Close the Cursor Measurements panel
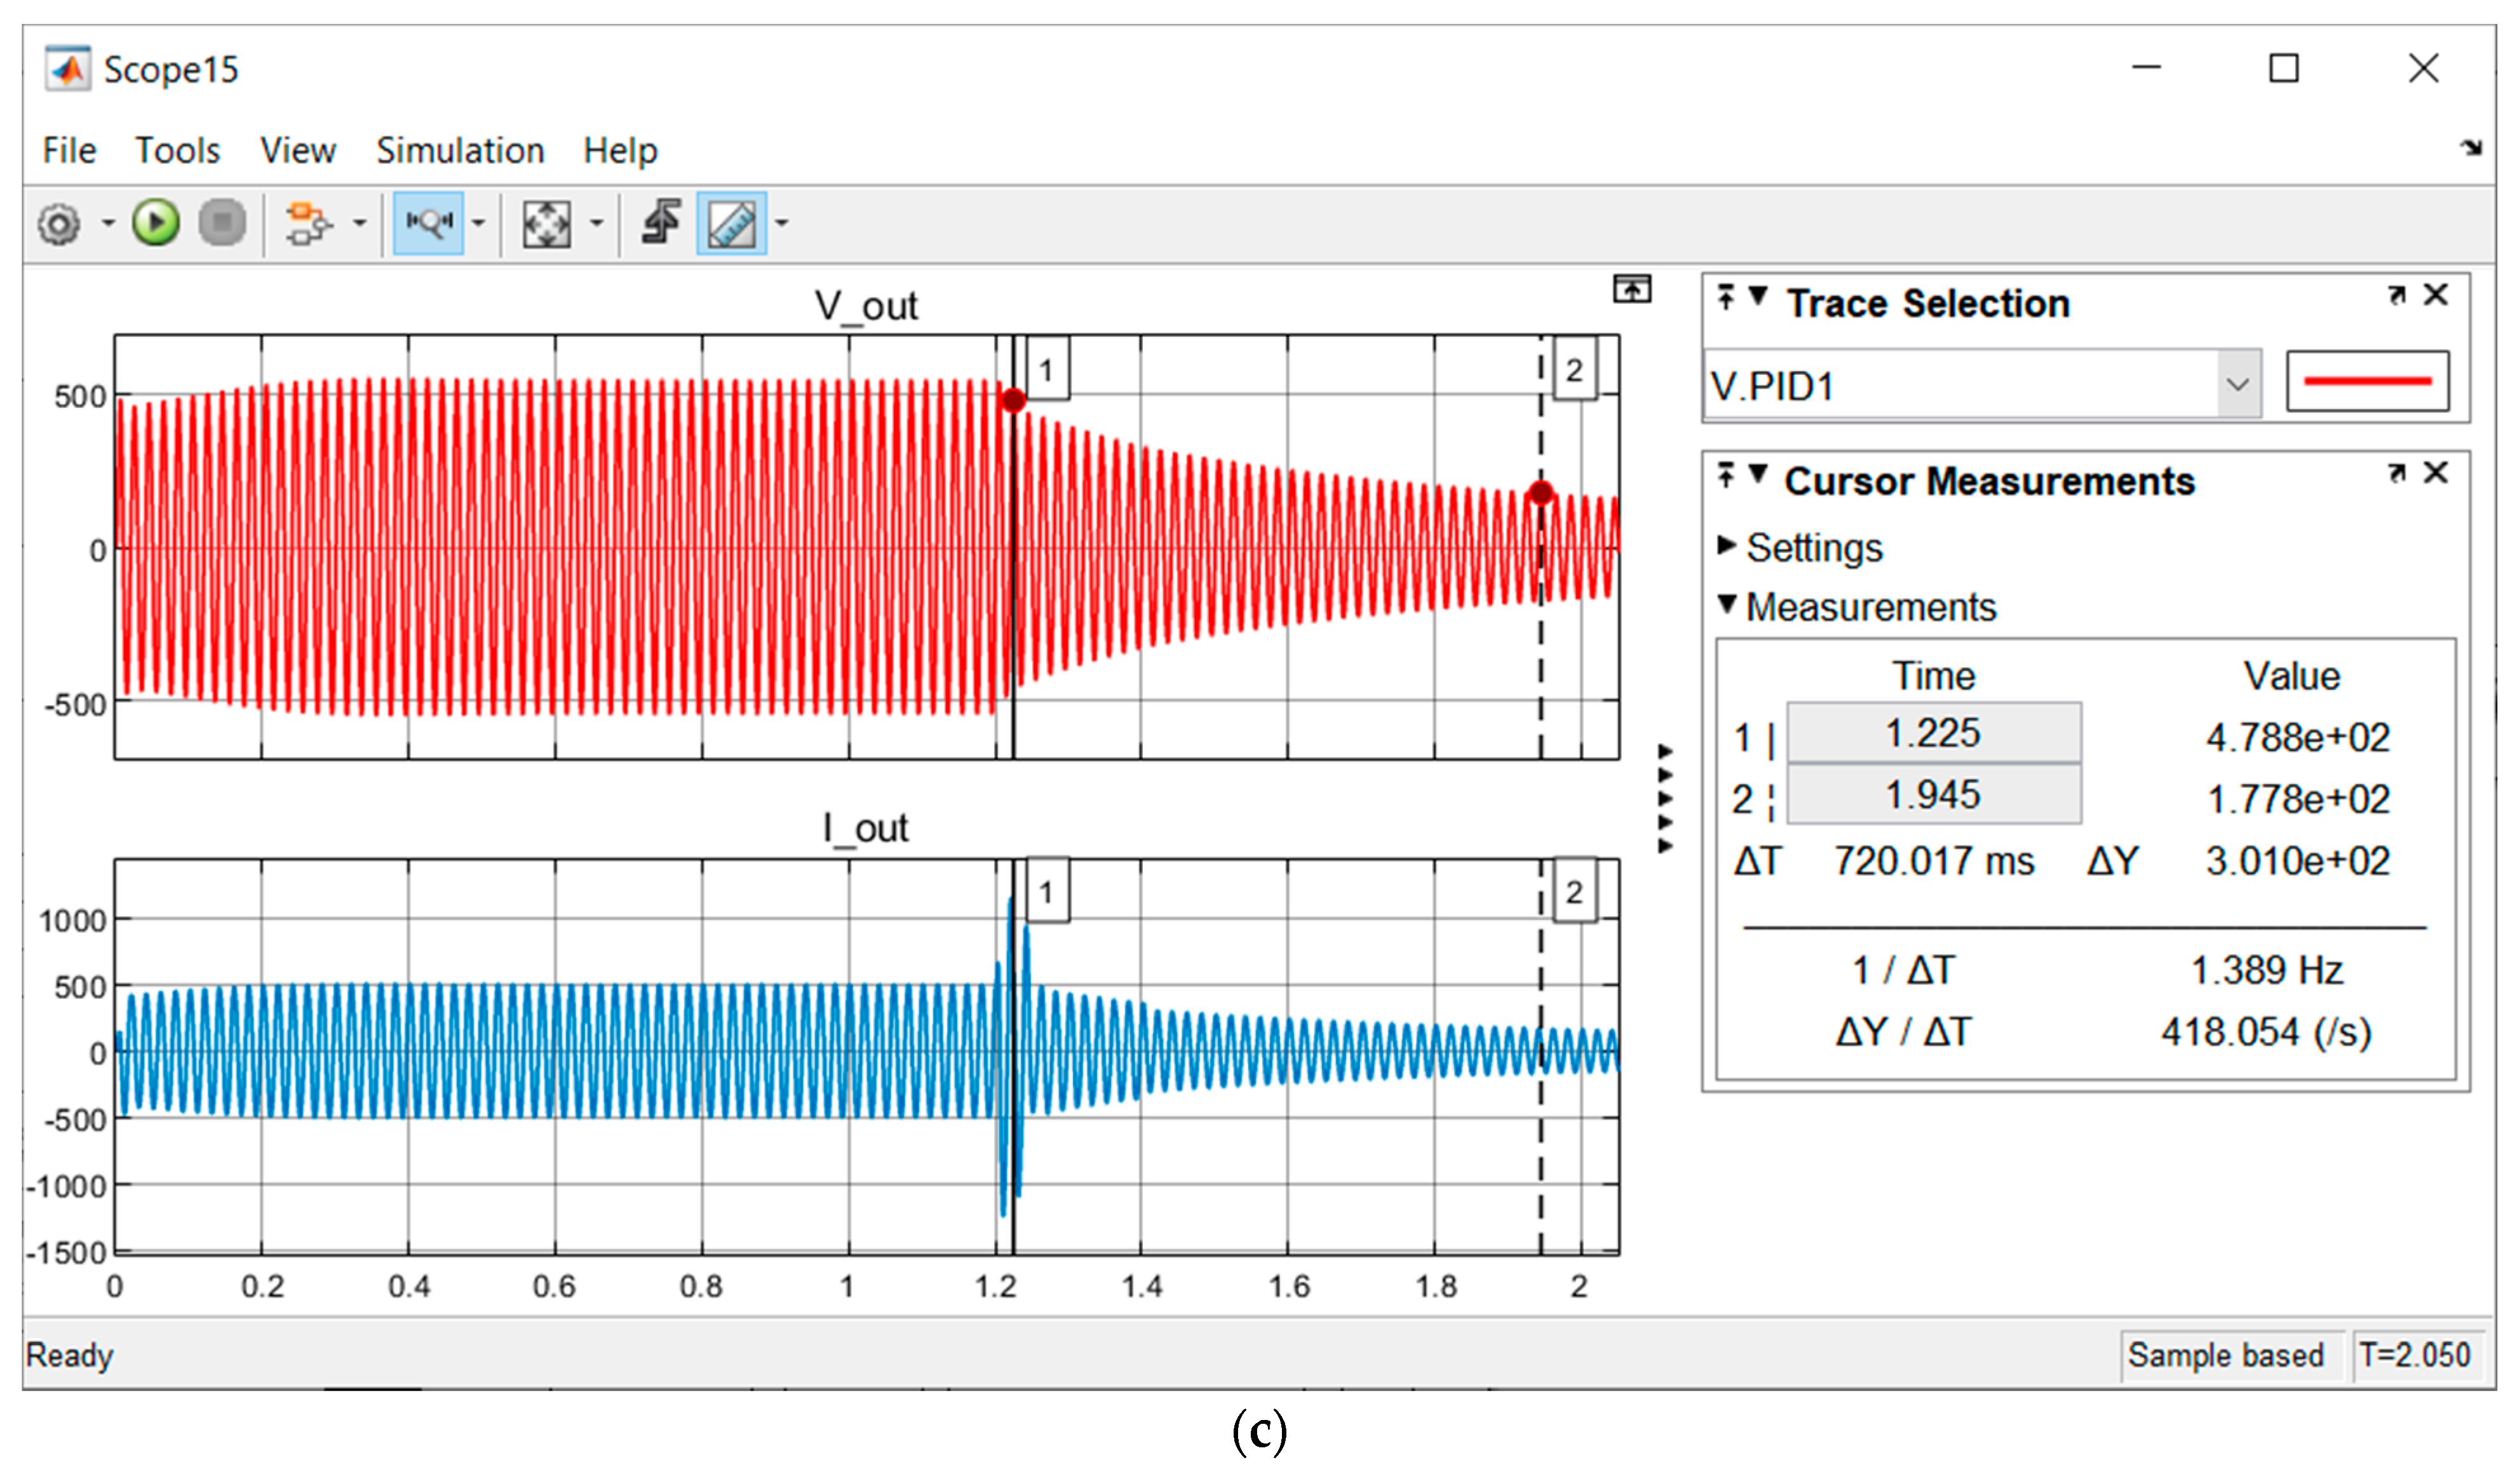The height and width of the screenshot is (1474, 2520). click(x=2436, y=472)
